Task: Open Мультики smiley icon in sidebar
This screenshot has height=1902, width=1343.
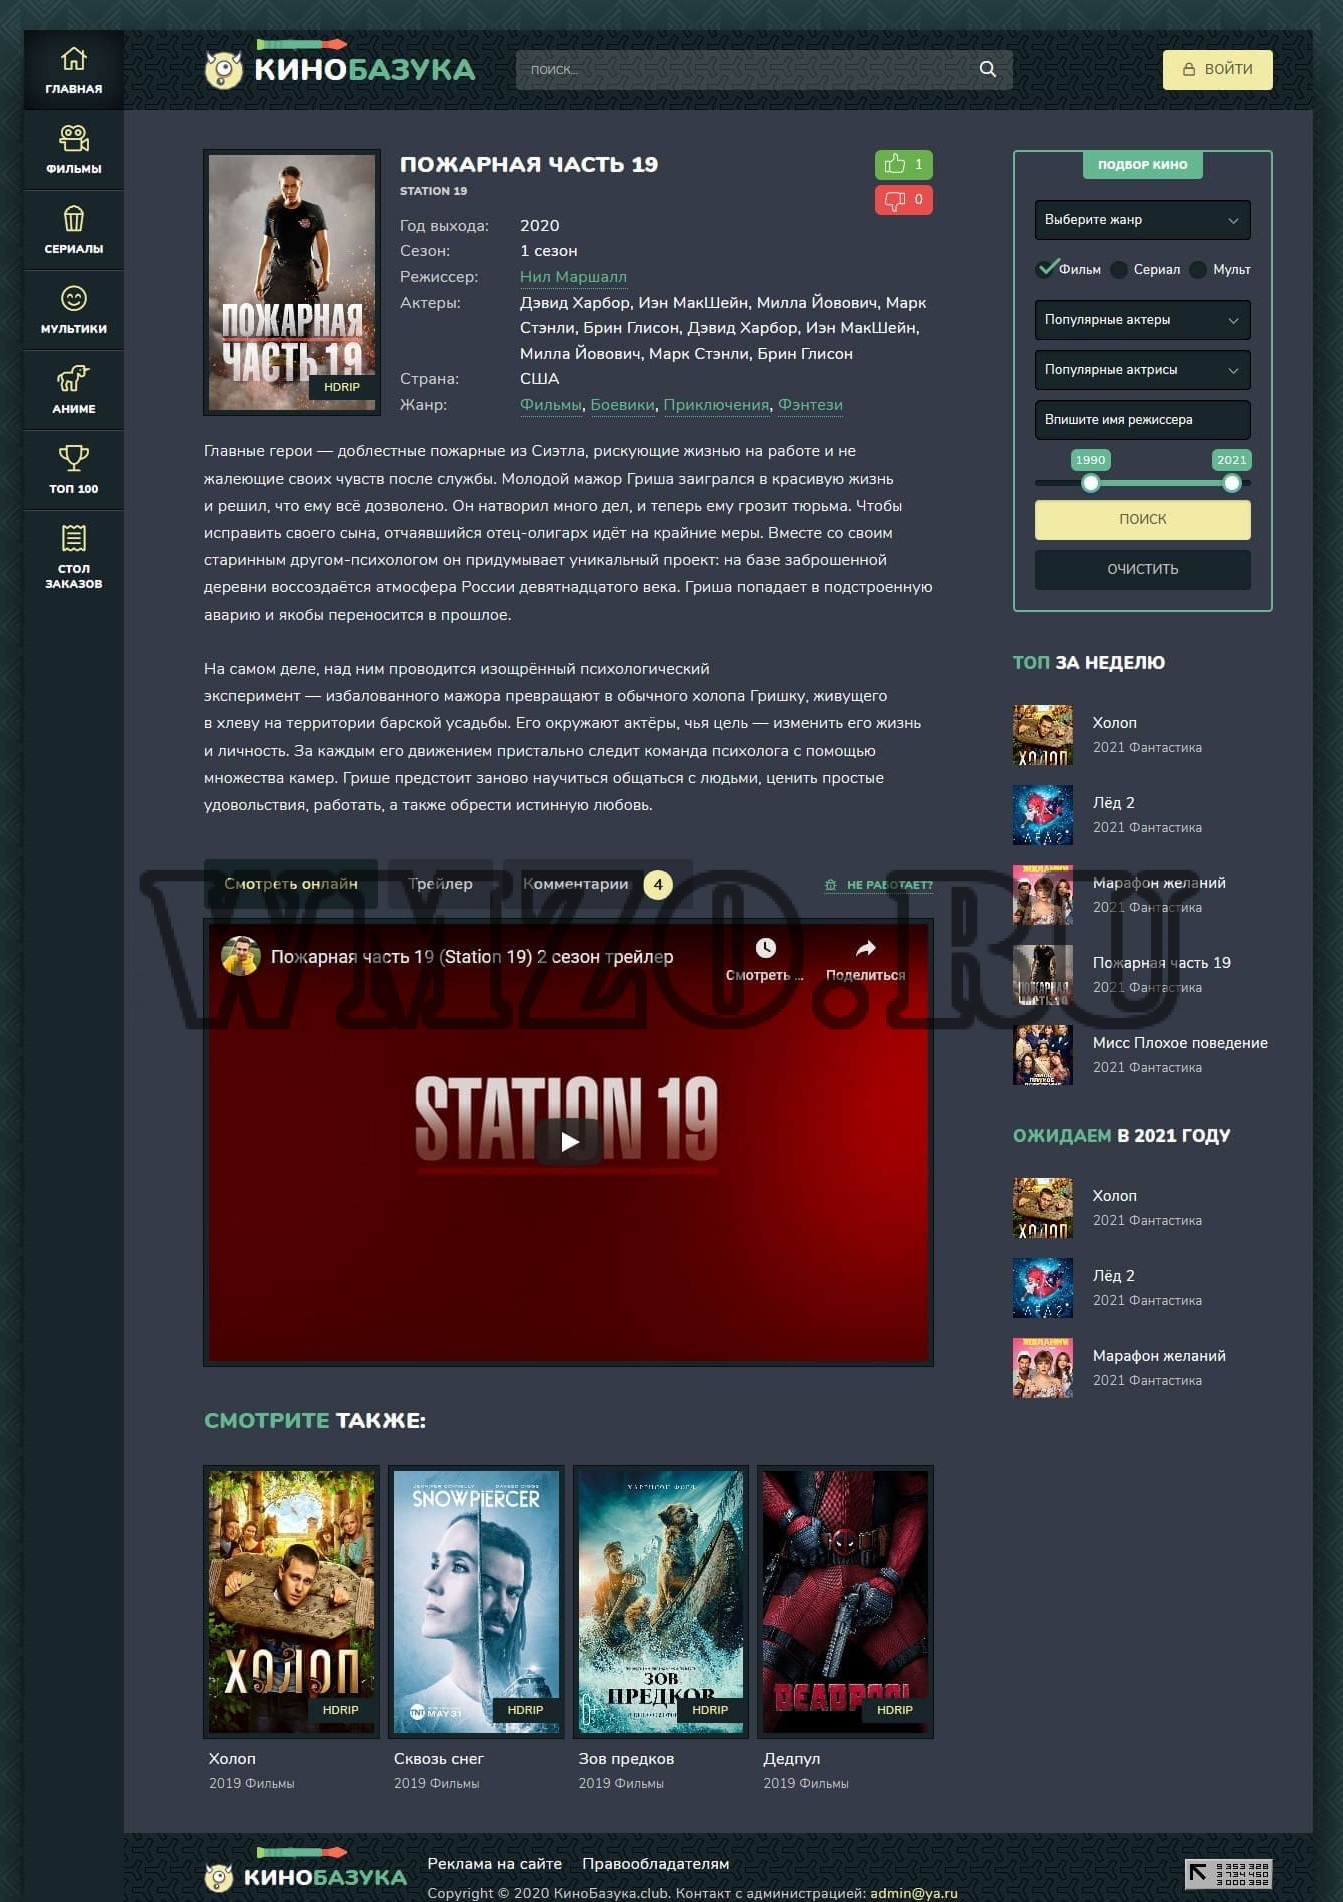Action: point(74,298)
